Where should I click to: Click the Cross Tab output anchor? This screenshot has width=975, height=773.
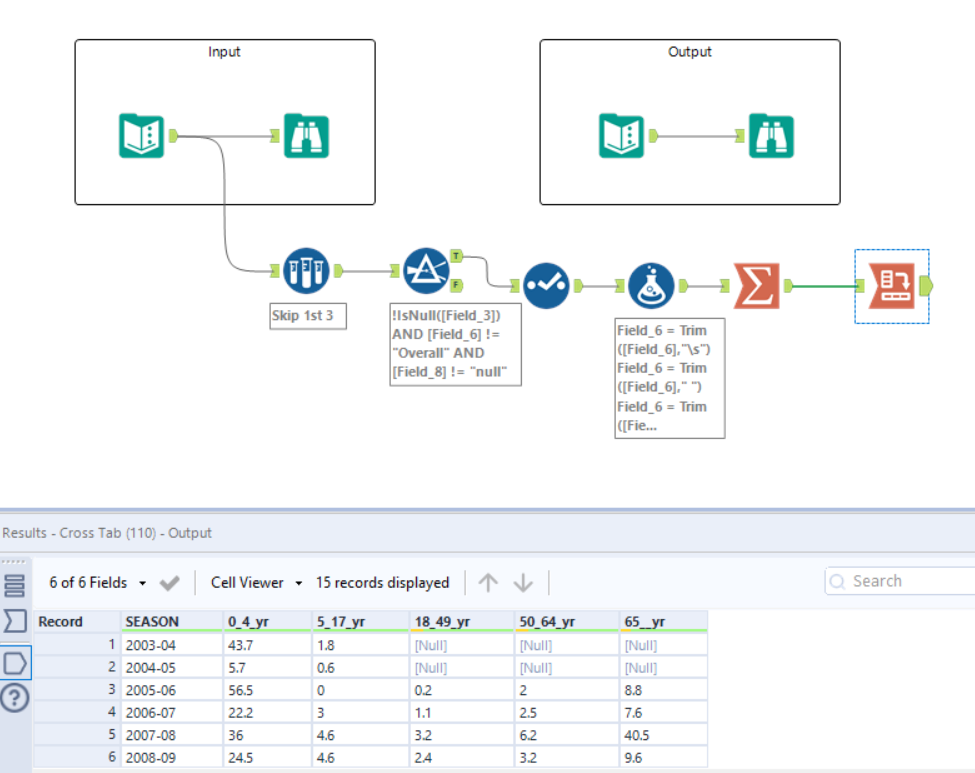point(926,285)
